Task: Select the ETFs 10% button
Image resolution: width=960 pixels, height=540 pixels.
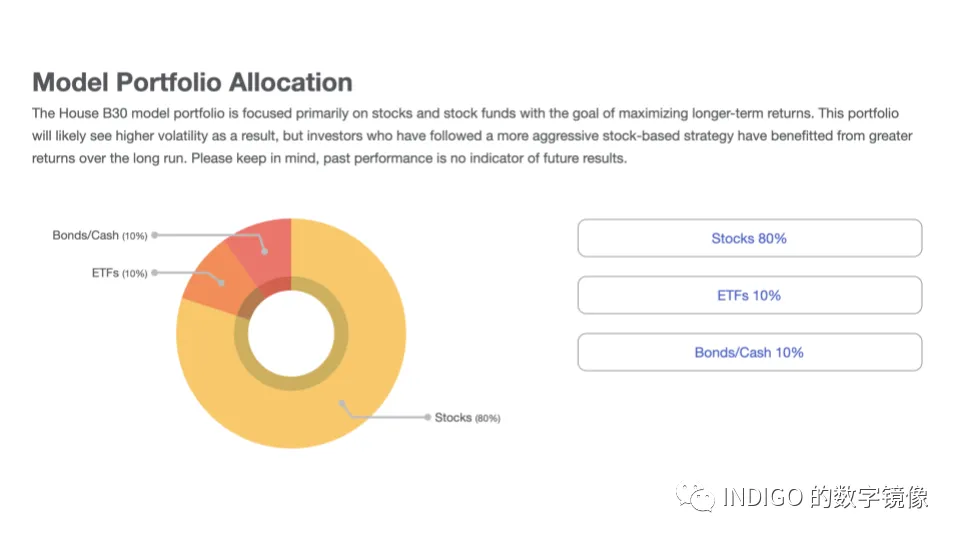Action: click(749, 295)
